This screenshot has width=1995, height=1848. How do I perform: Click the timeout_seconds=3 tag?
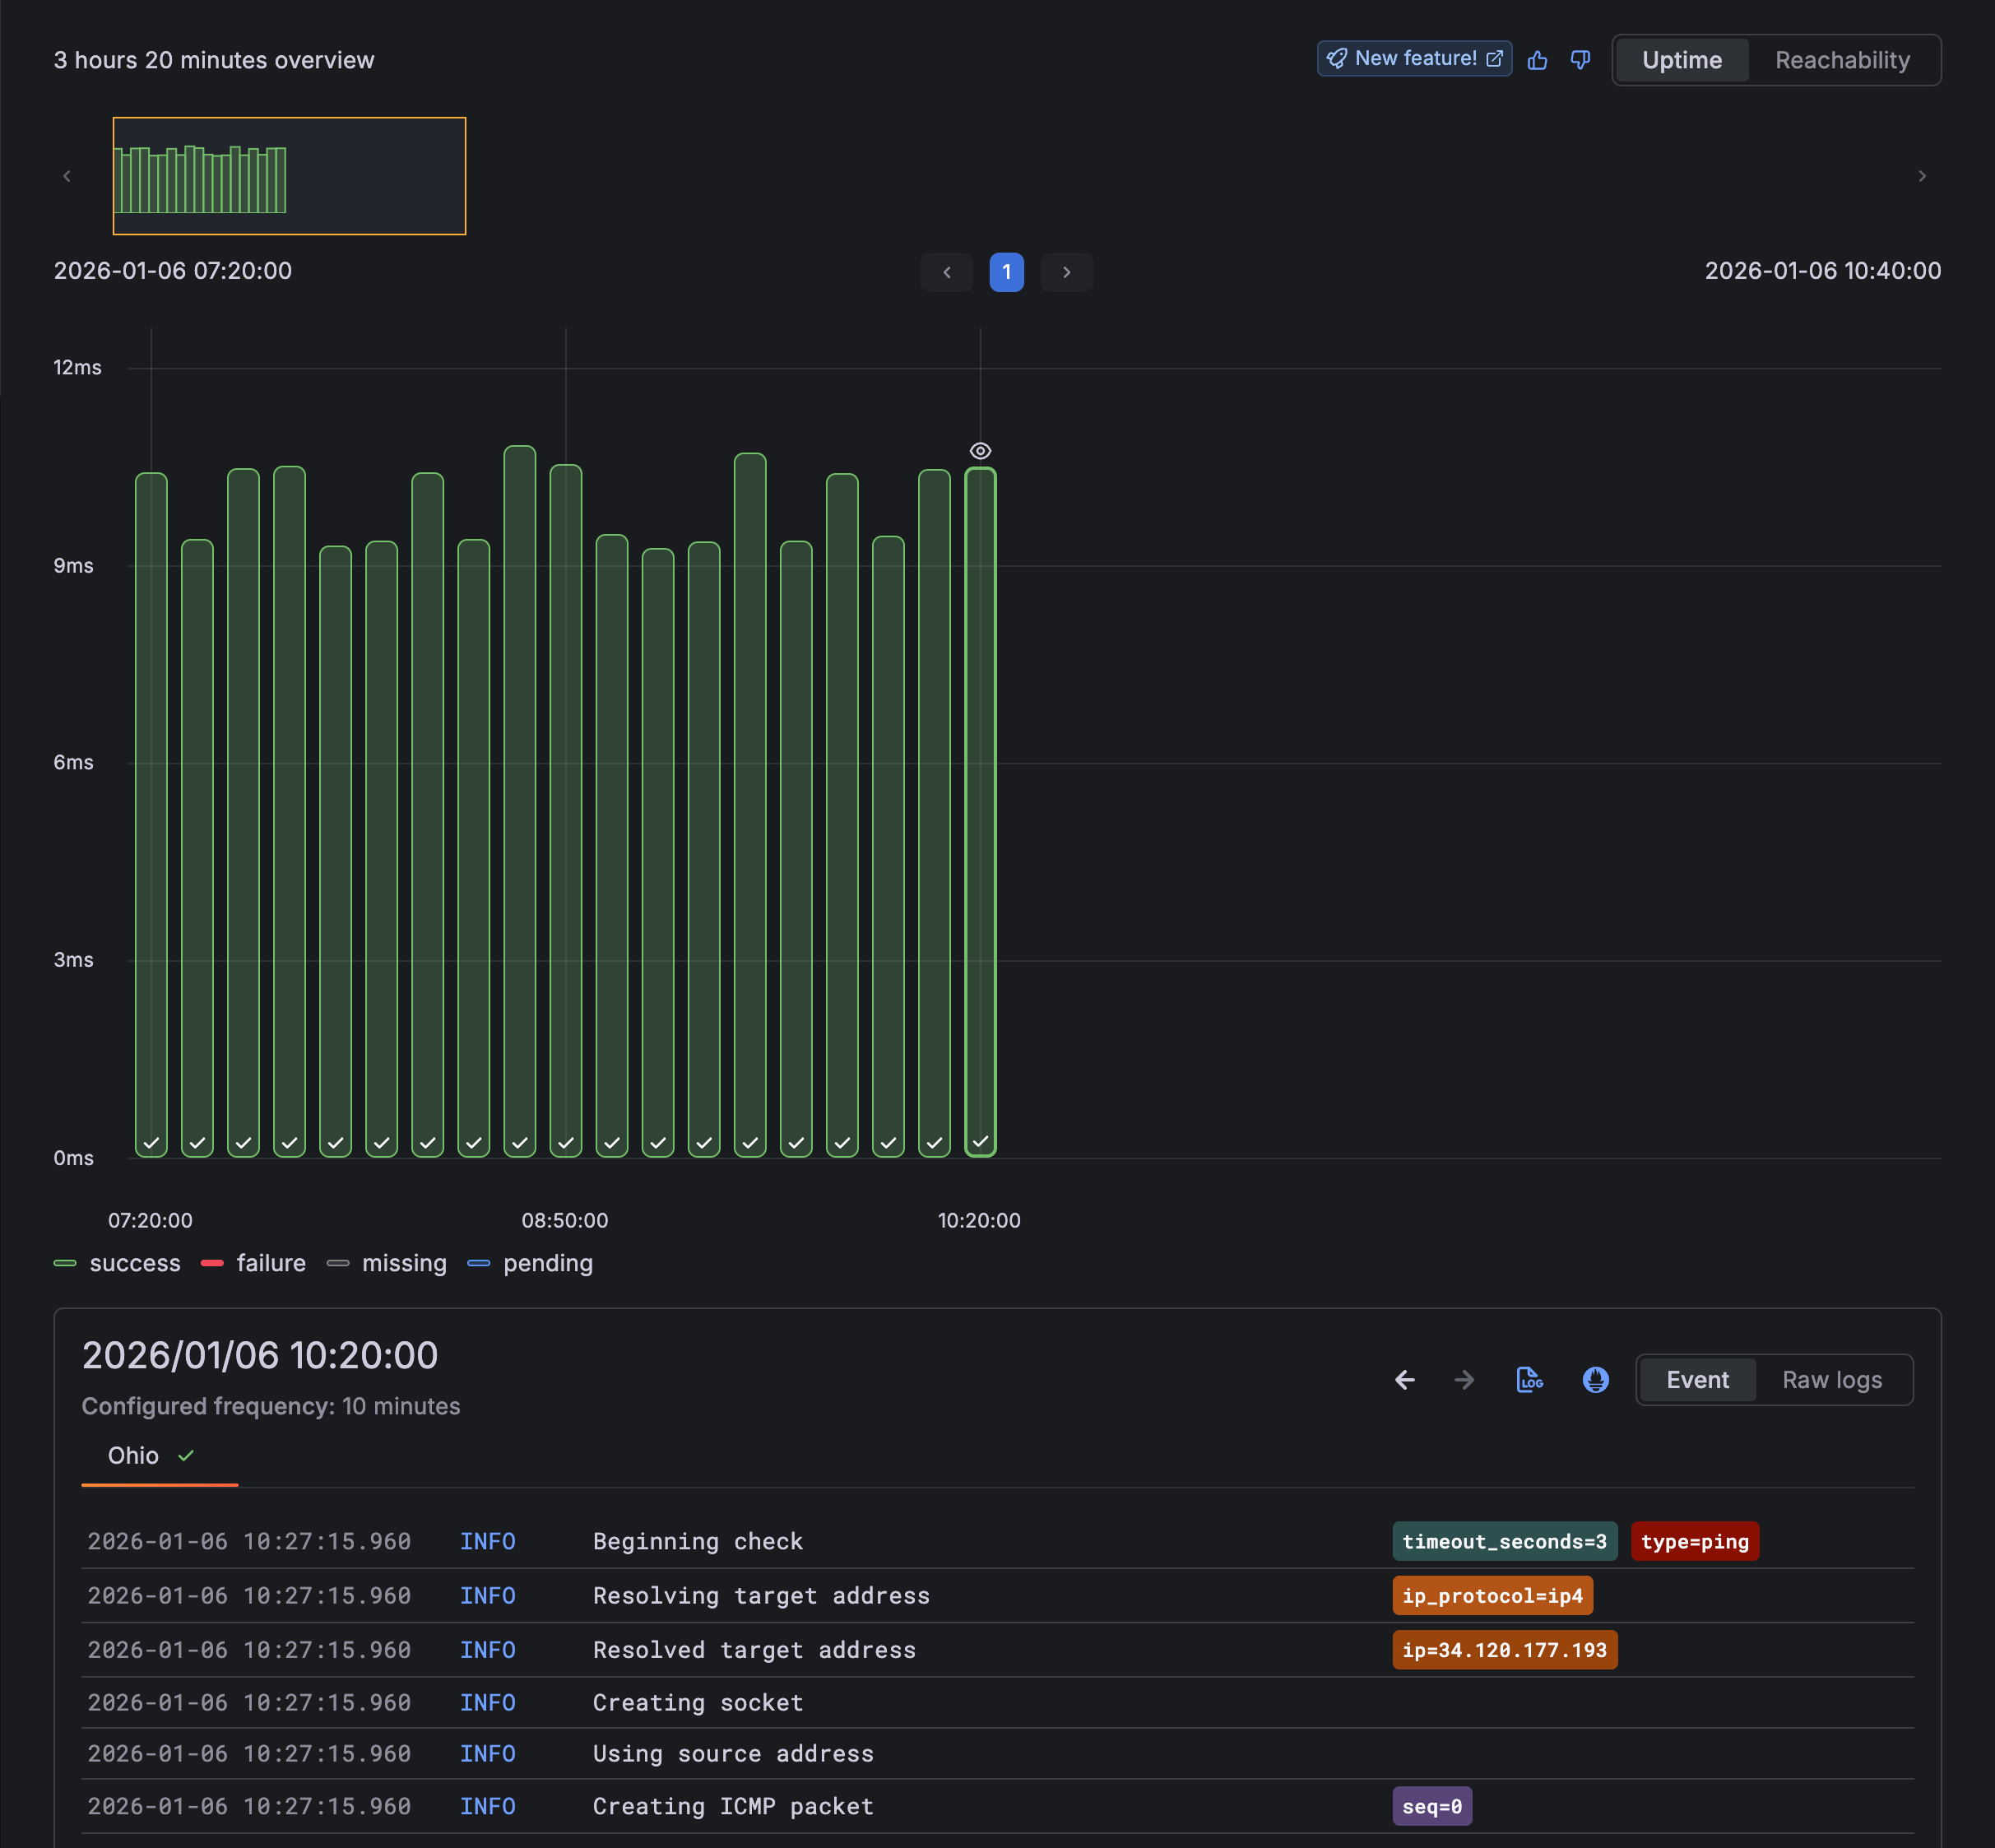(1504, 1541)
